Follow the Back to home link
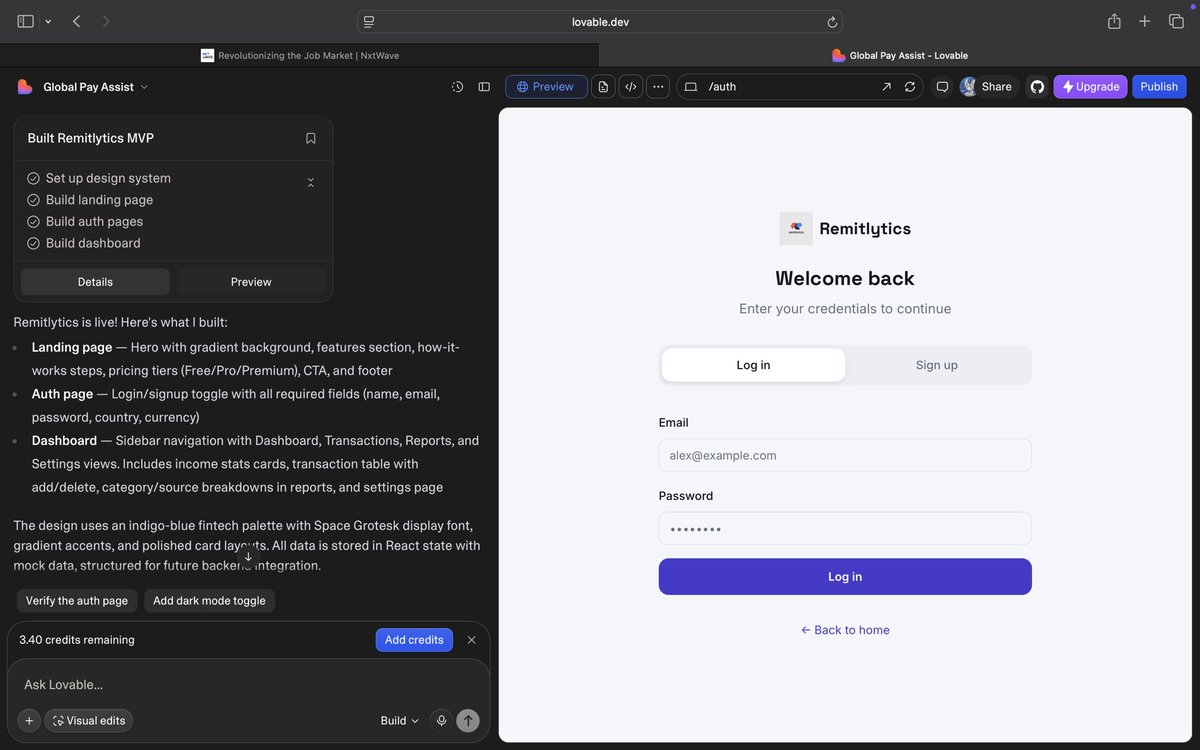Viewport: 1200px width, 750px height. pyautogui.click(x=845, y=630)
